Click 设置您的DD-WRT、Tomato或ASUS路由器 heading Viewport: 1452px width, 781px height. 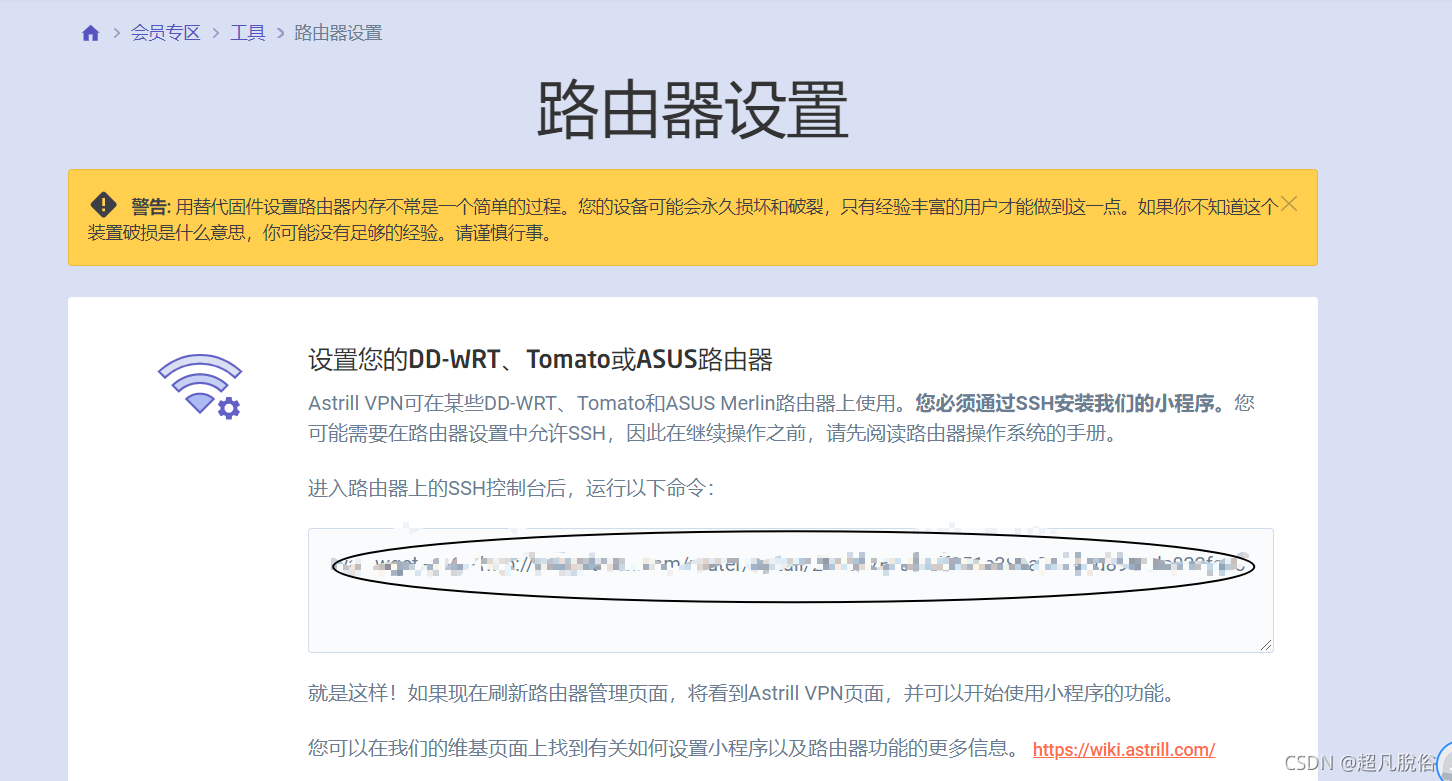click(x=540, y=359)
